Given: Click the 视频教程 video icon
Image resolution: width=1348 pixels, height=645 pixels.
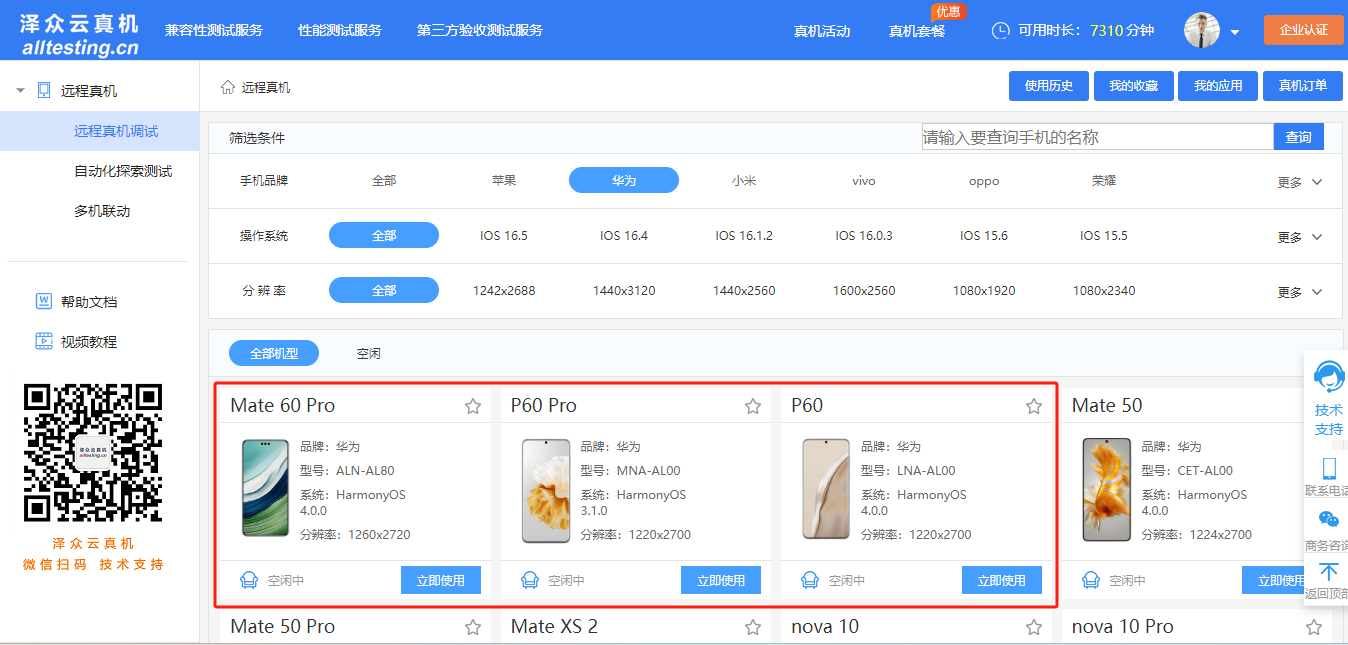Looking at the screenshot, I should click(44, 341).
